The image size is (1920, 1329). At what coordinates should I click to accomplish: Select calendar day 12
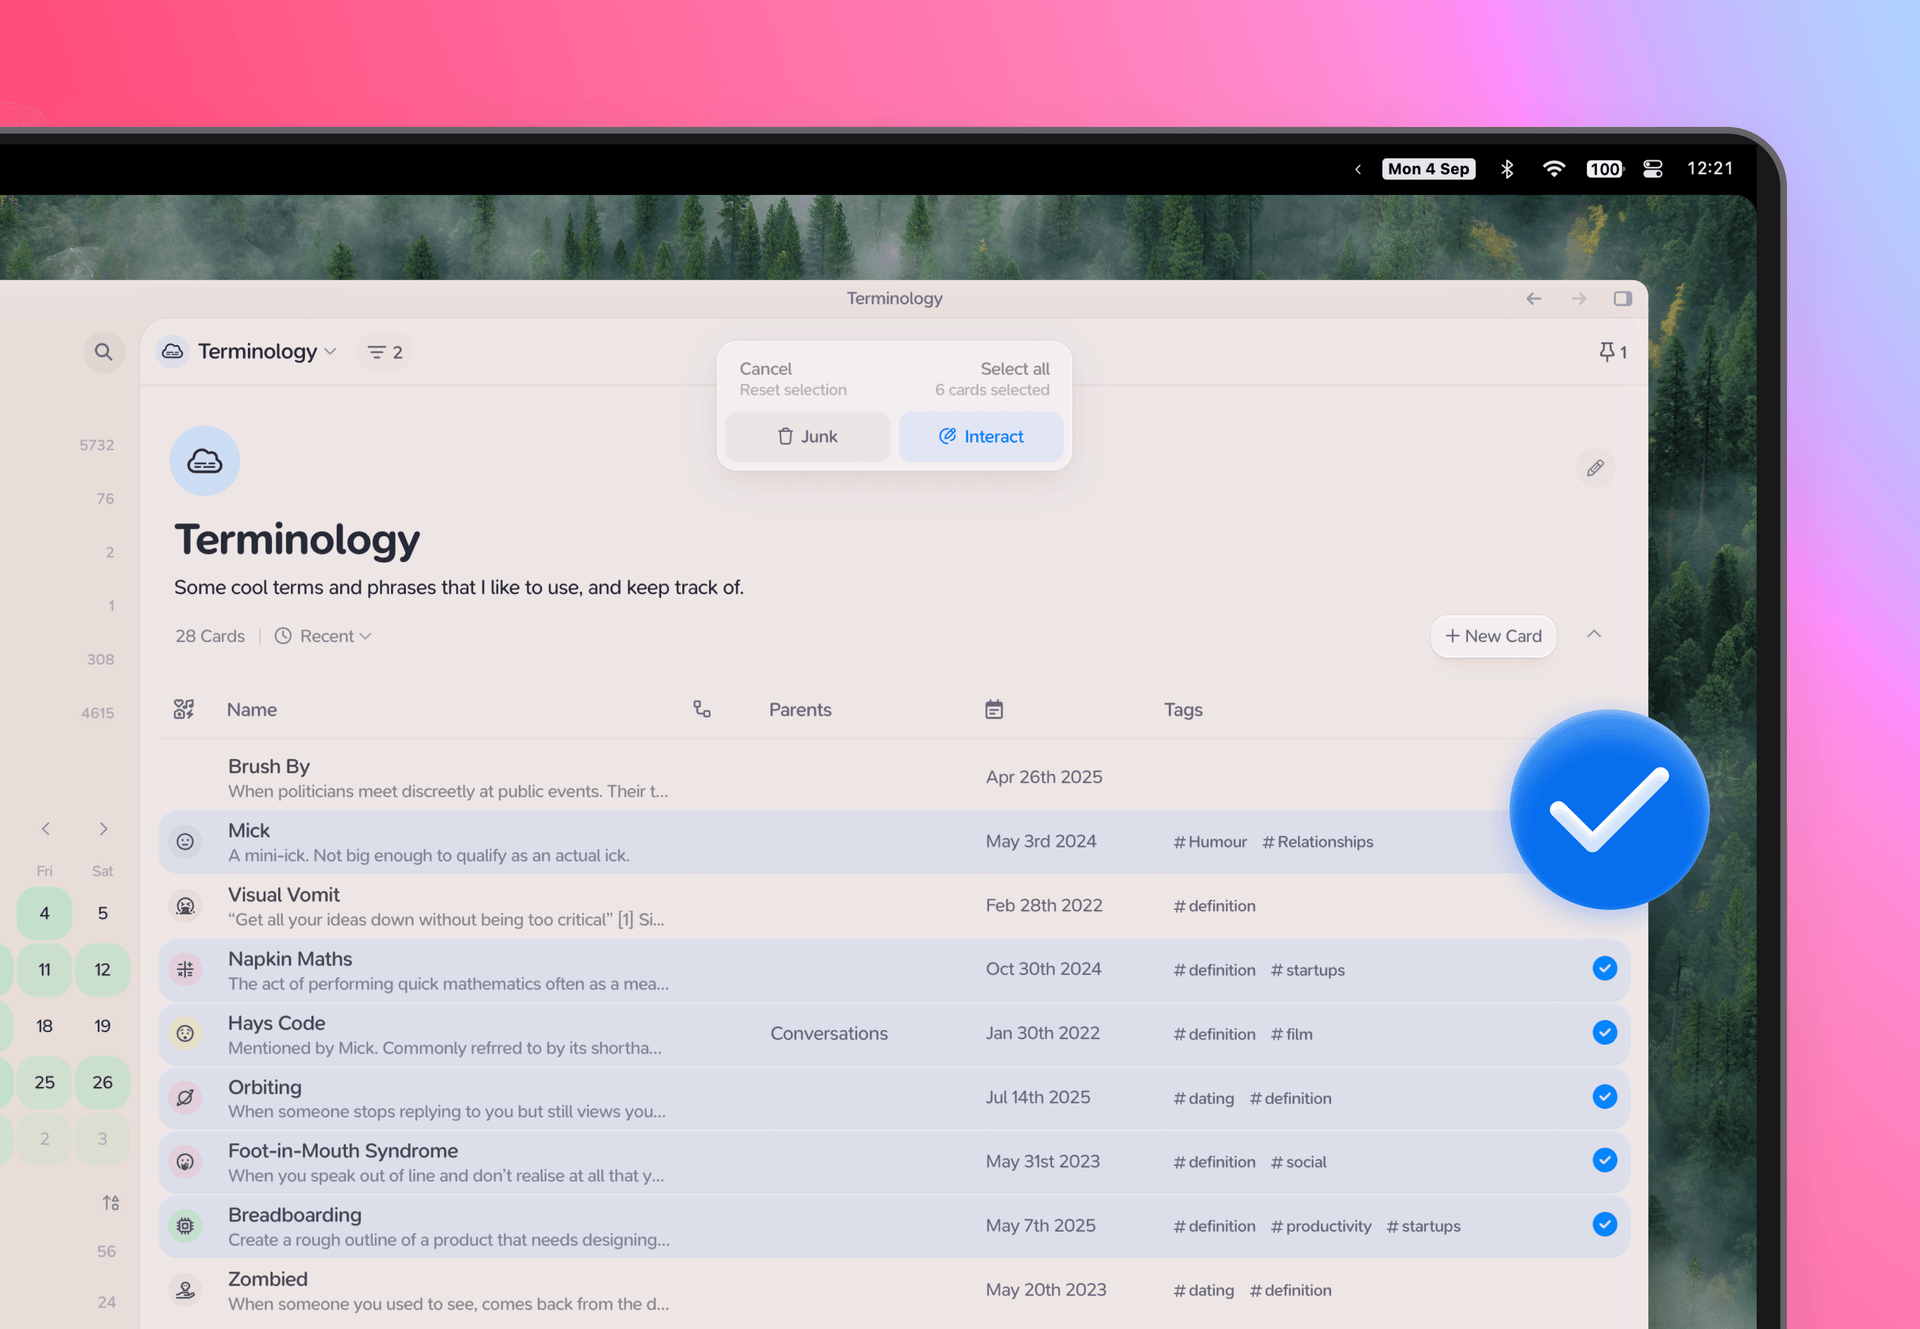coord(102,969)
